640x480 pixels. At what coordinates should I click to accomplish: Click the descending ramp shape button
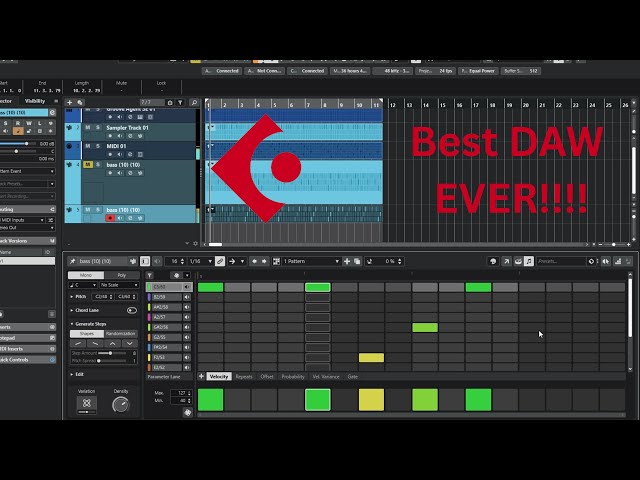click(95, 343)
